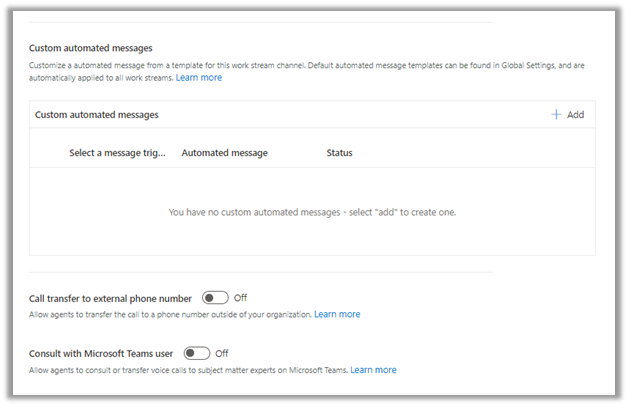Click the Select a message trigger column header
Image resolution: width=628 pixels, height=406 pixels.
117,153
